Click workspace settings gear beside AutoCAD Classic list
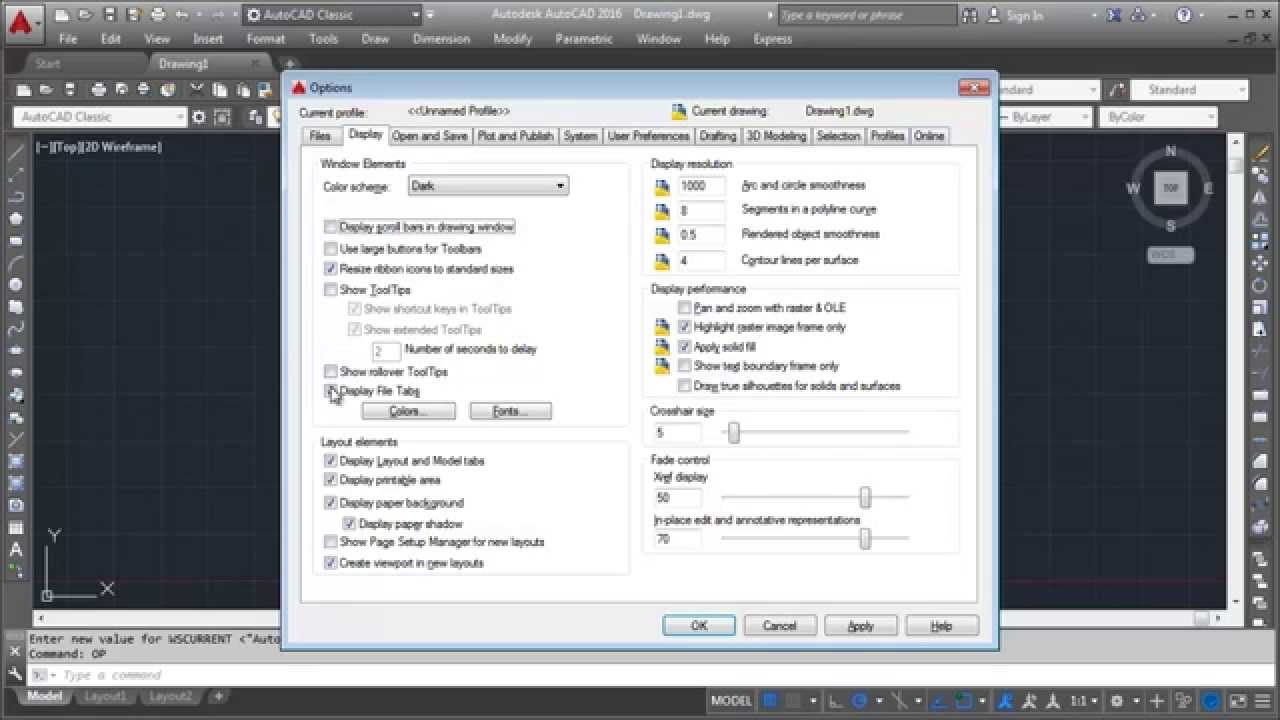 (198, 117)
